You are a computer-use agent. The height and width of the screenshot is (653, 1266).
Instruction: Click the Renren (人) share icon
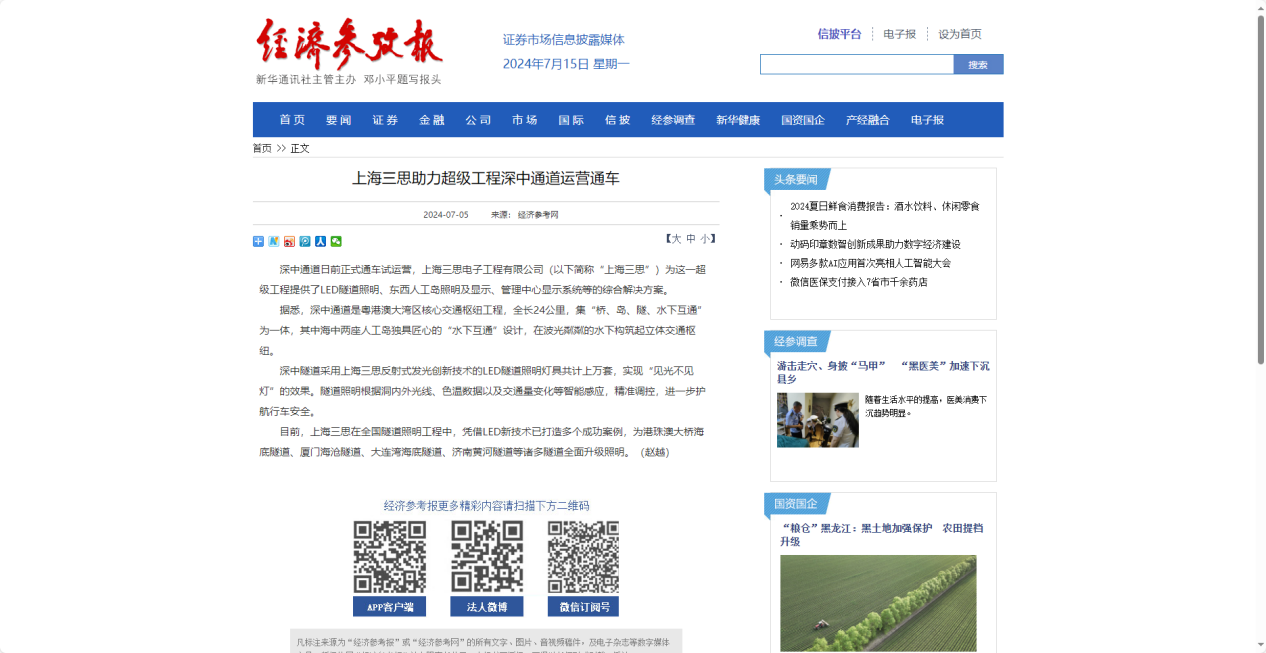pos(320,241)
